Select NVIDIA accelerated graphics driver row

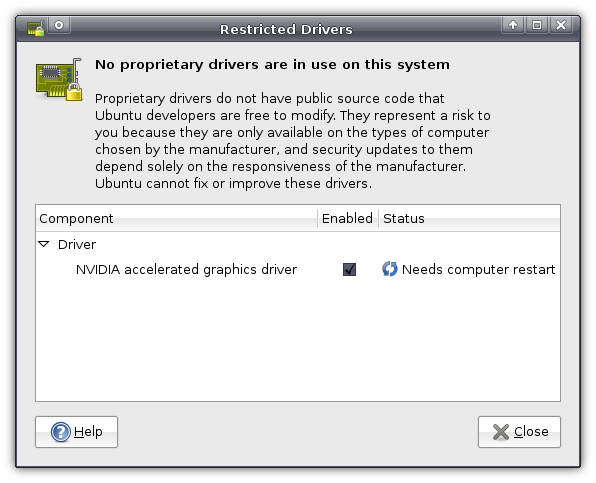[298, 269]
